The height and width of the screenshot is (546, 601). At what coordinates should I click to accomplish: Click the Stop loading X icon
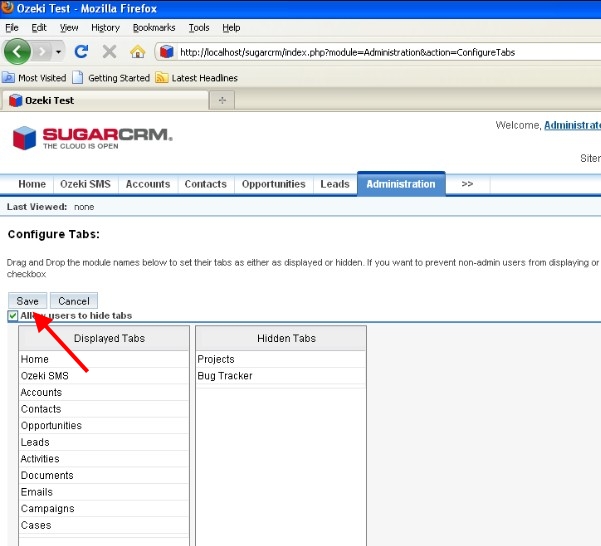point(110,51)
